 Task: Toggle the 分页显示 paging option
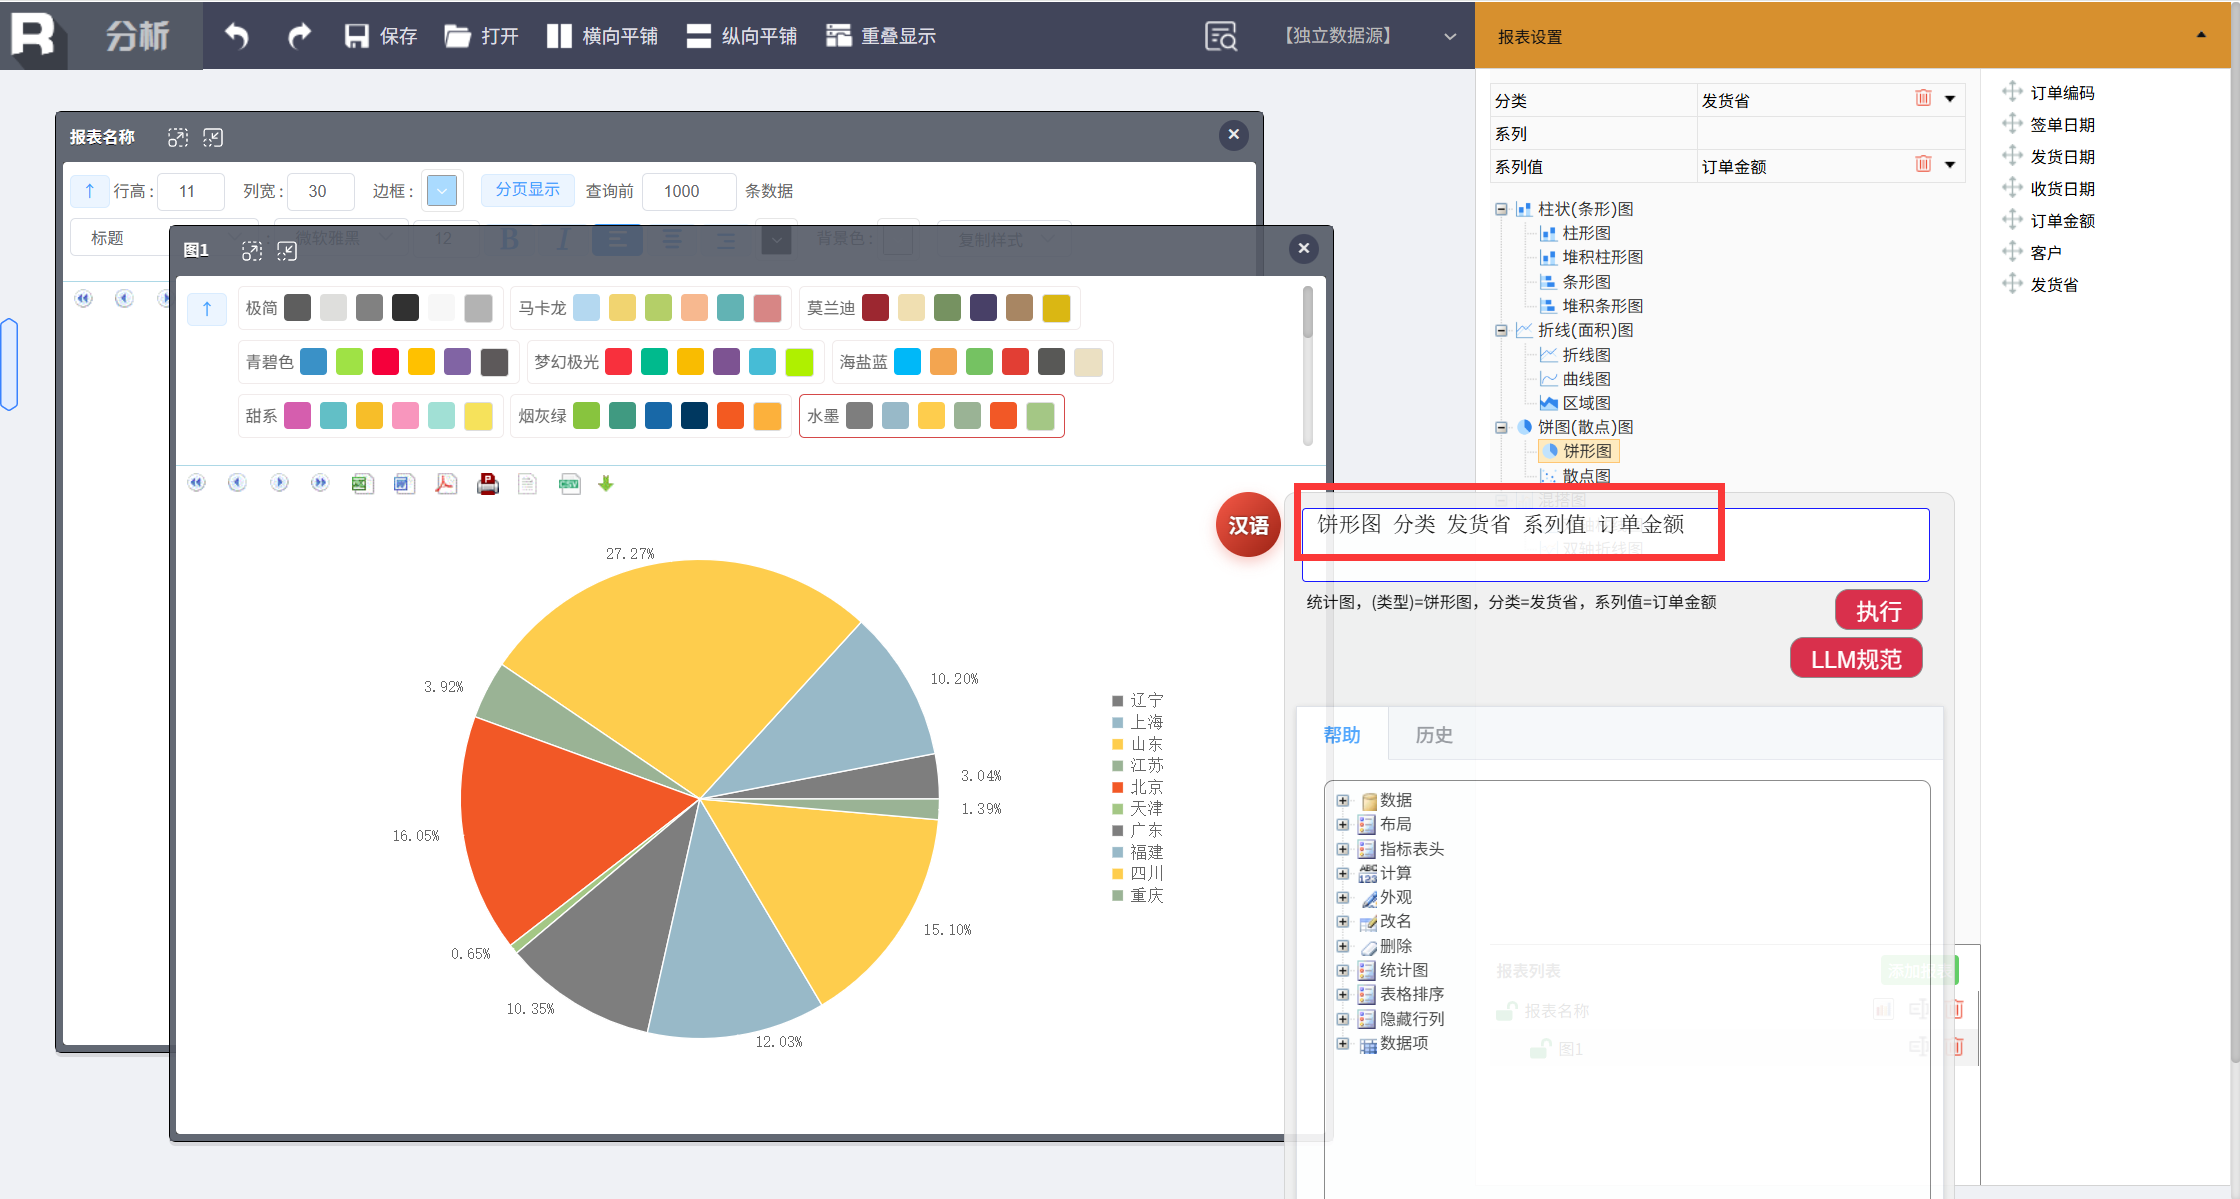[x=527, y=190]
